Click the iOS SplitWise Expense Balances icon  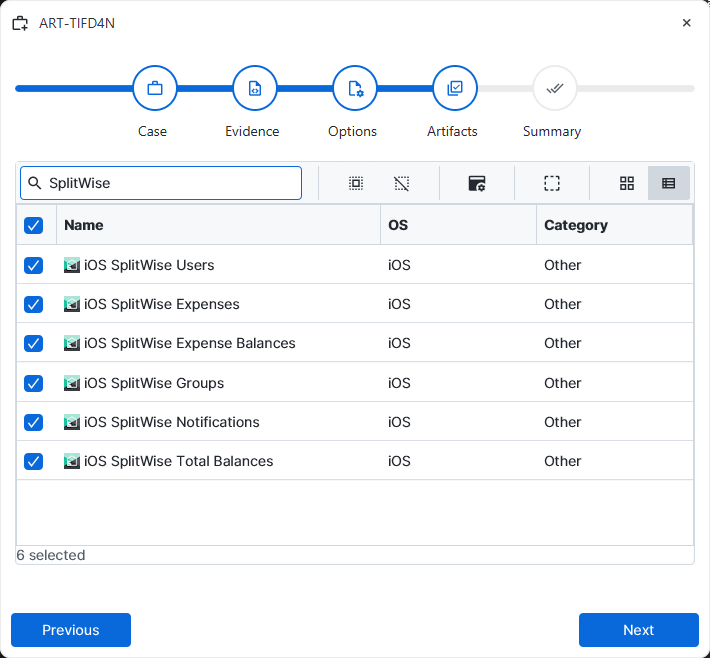coord(72,343)
